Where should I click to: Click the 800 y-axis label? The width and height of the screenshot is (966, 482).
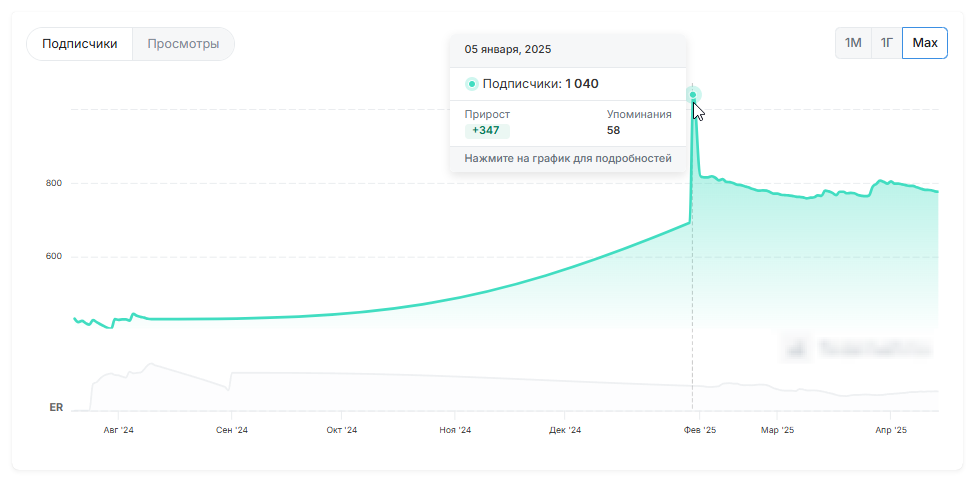click(54, 183)
